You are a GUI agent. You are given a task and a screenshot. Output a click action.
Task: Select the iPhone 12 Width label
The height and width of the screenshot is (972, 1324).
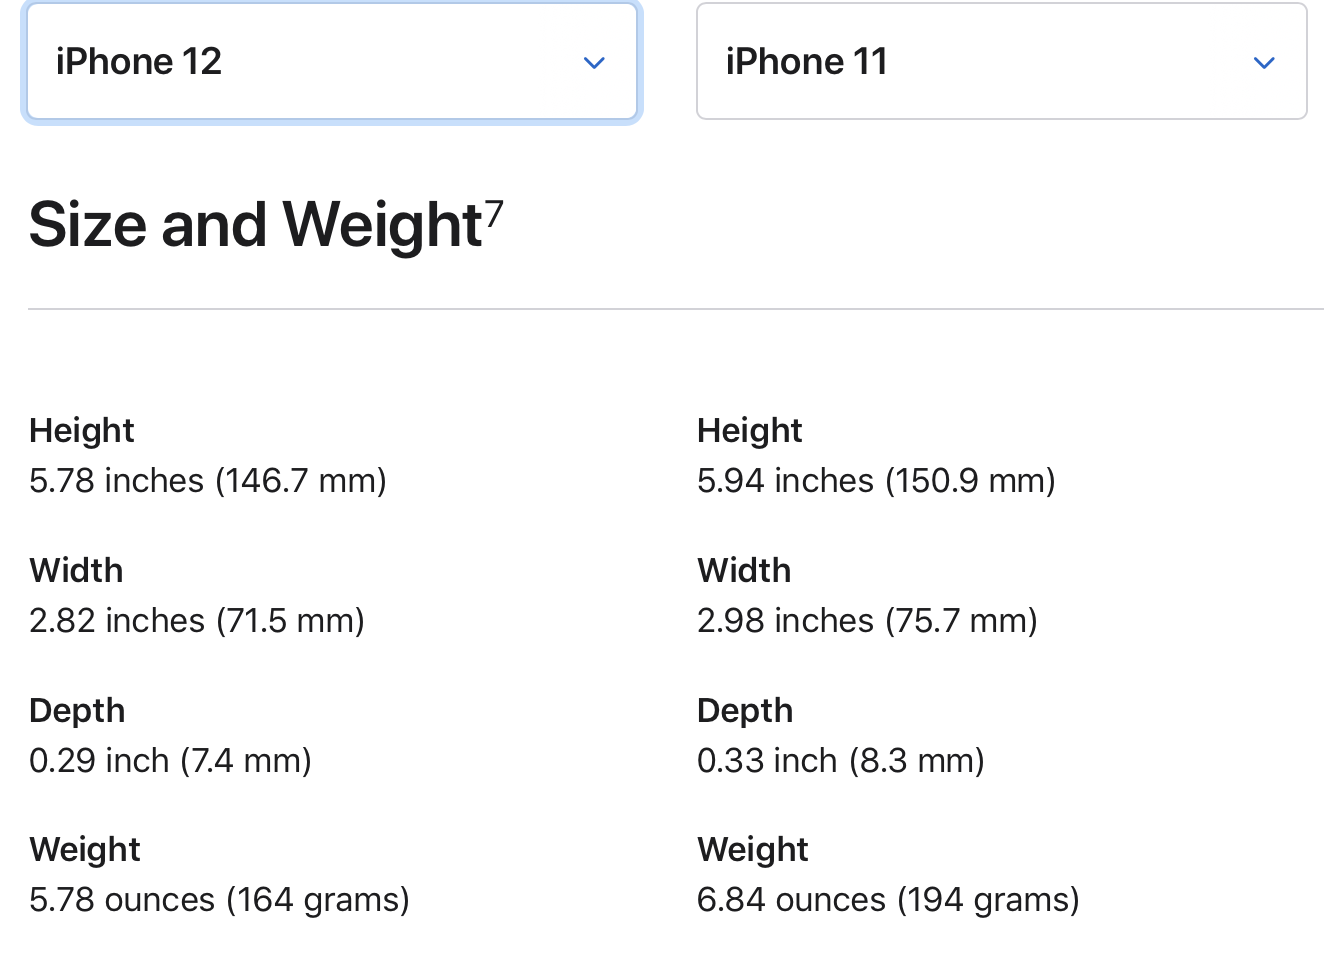coord(77,571)
